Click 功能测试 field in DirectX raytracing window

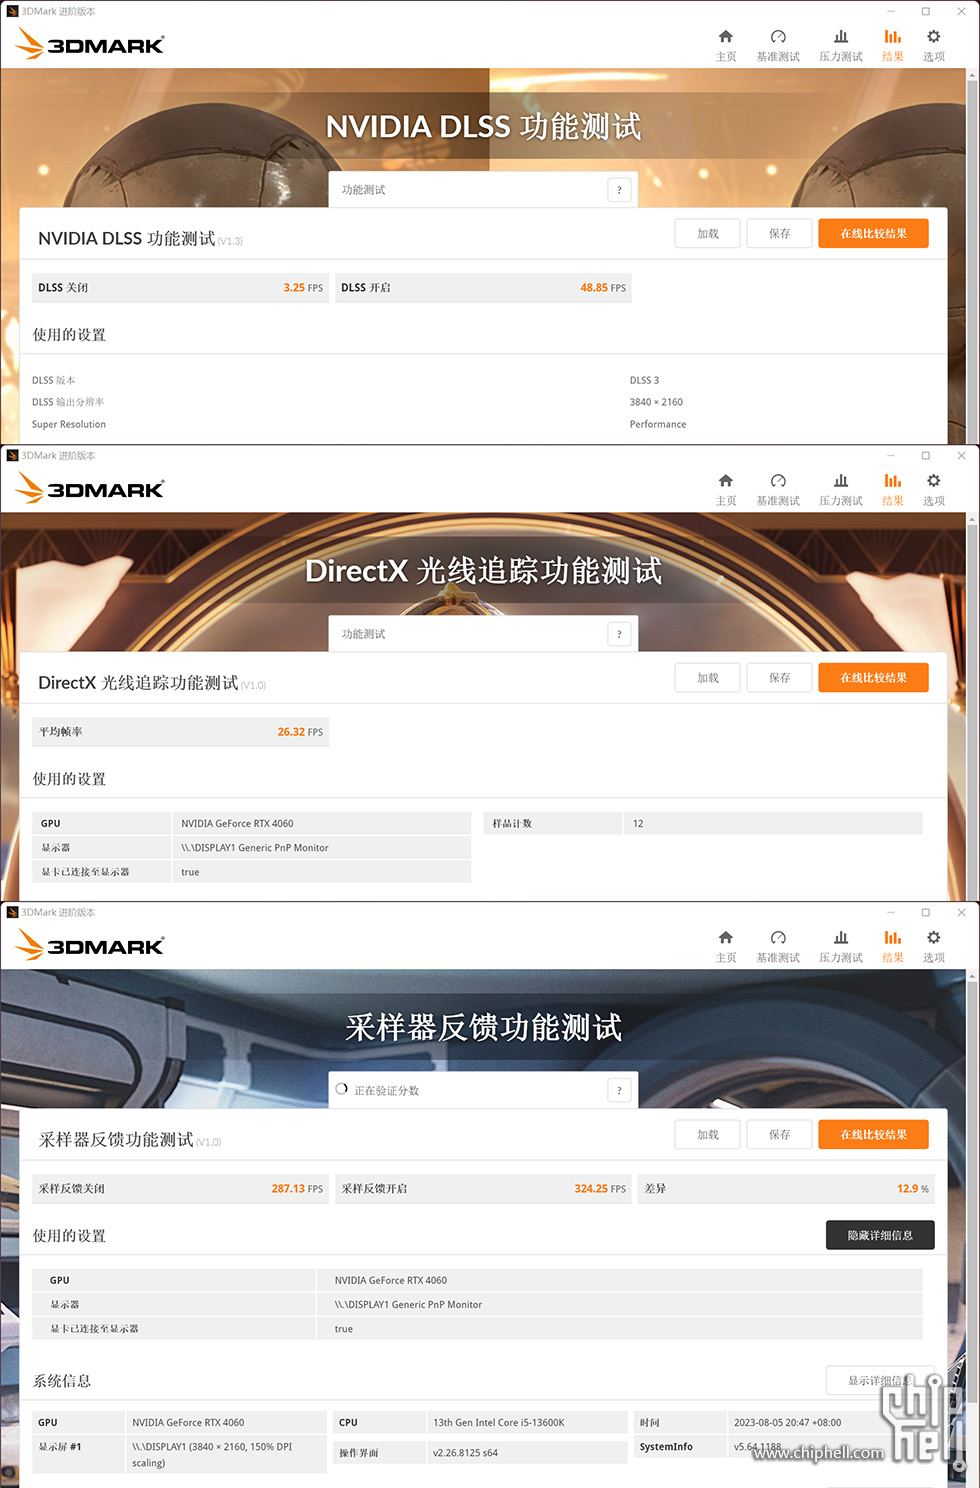(x=483, y=634)
